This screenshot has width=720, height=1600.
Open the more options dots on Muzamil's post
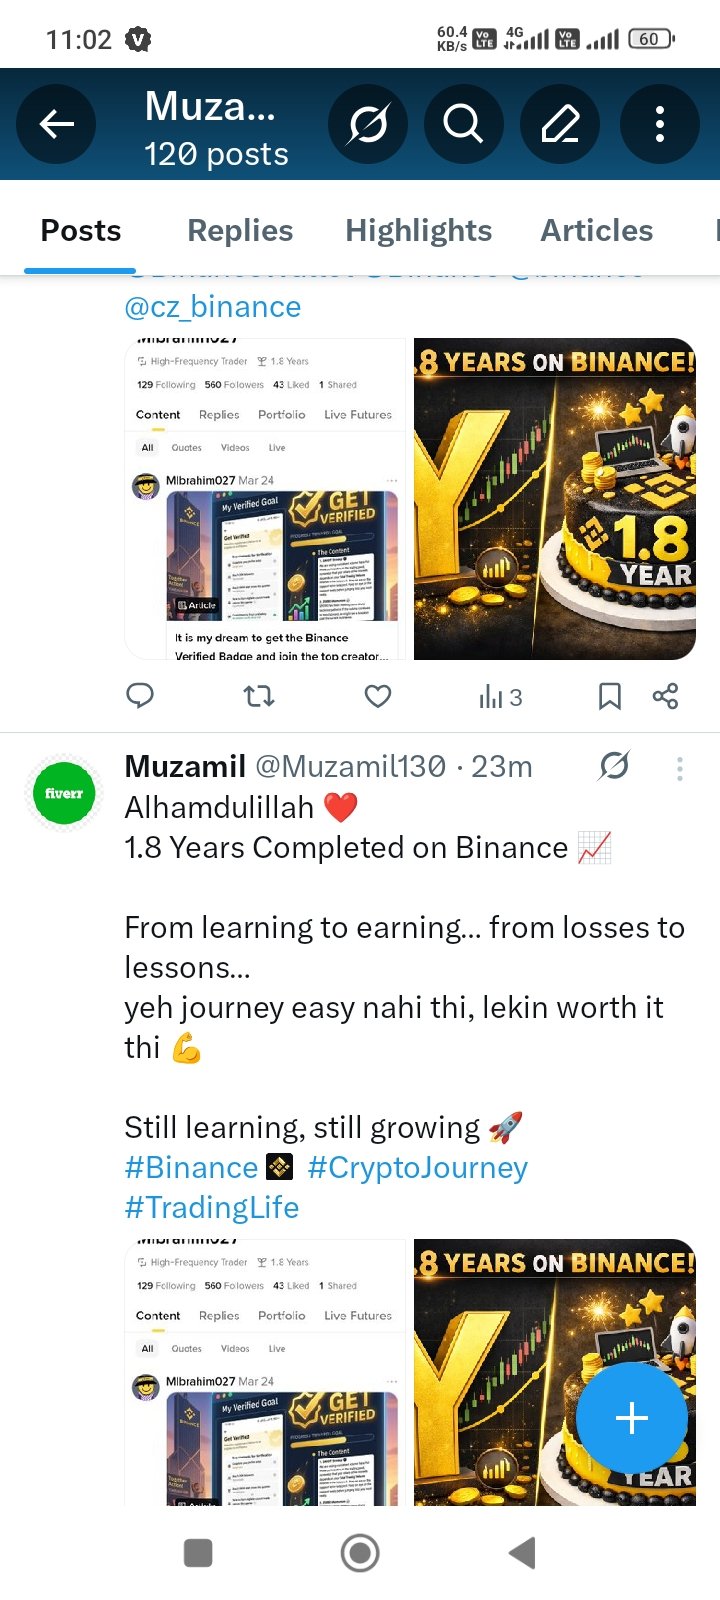coord(680,768)
